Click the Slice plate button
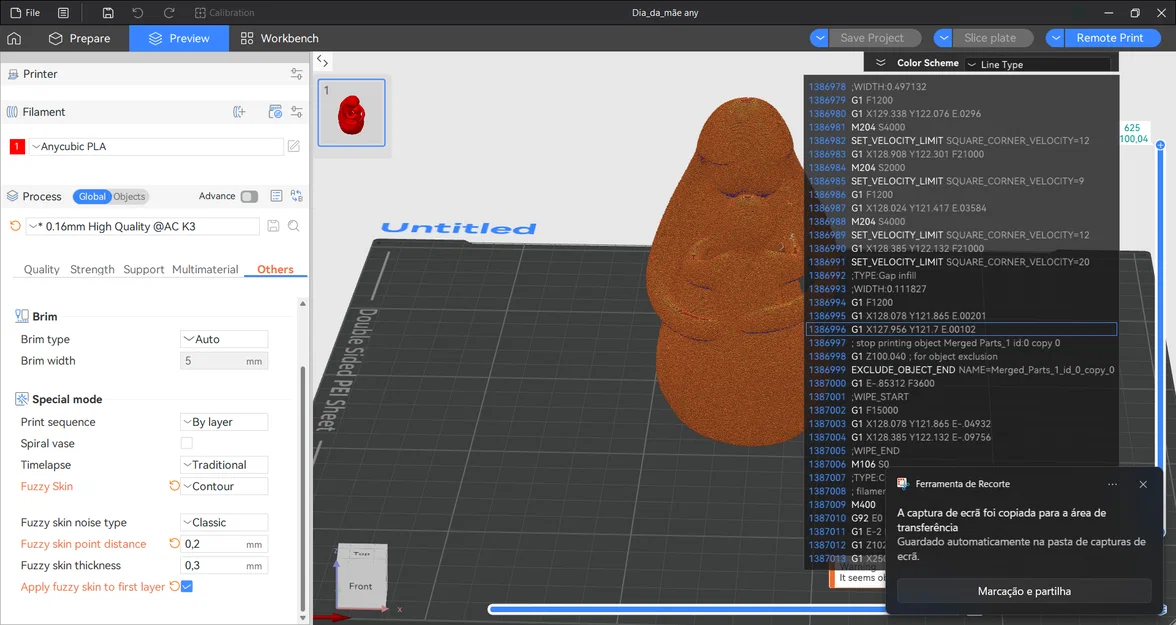The width and height of the screenshot is (1176, 625). [990, 38]
